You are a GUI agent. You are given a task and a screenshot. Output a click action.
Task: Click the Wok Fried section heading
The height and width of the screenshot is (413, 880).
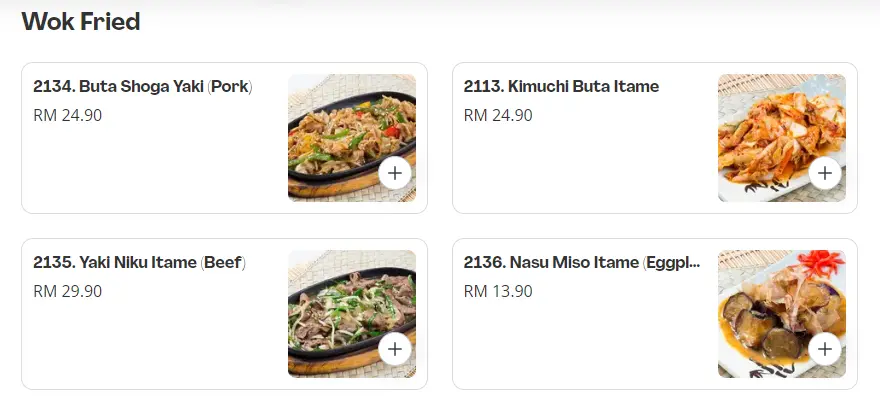80,22
